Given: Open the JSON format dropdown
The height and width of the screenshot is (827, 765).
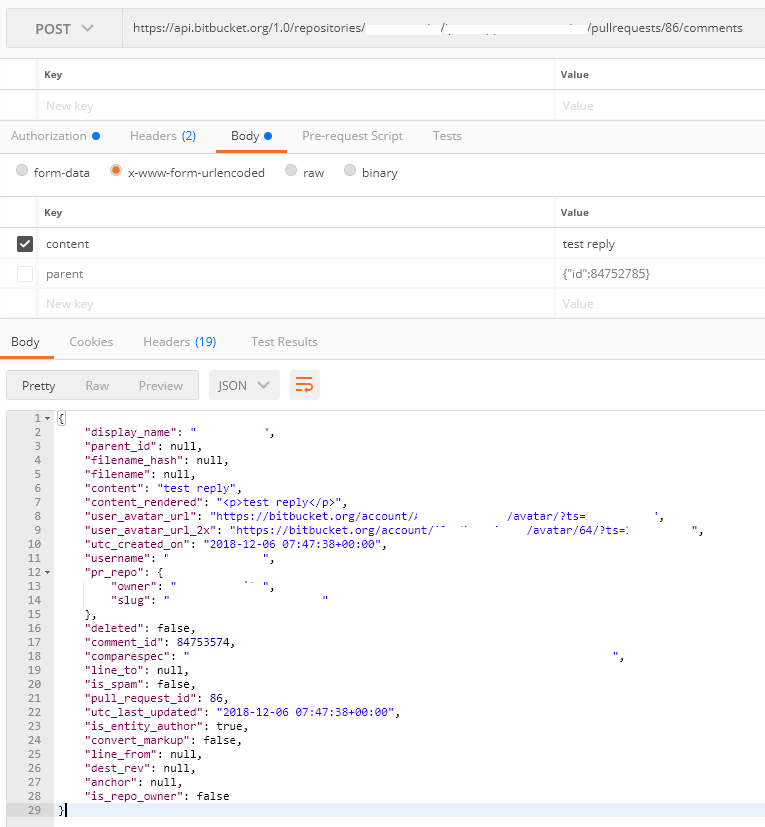Looking at the screenshot, I should coord(244,386).
